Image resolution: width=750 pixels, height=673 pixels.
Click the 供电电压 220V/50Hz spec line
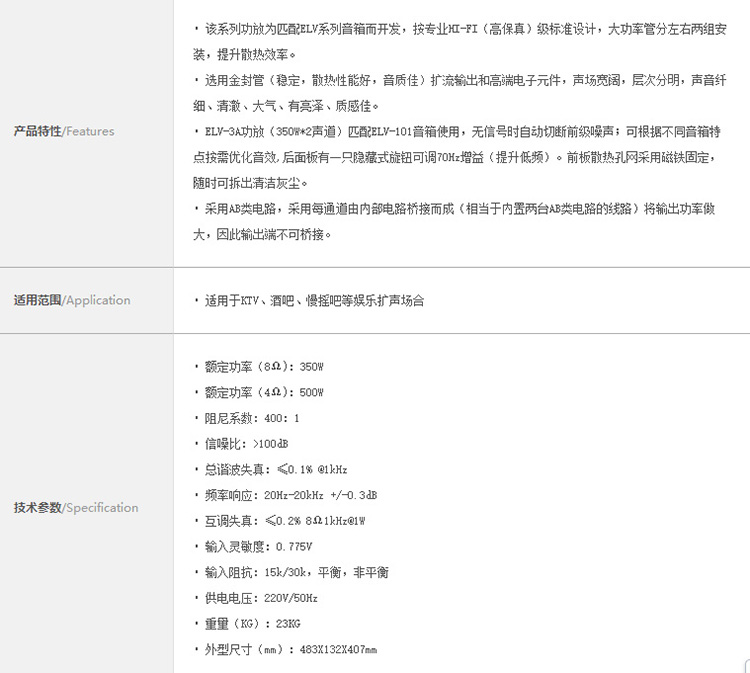(260, 598)
